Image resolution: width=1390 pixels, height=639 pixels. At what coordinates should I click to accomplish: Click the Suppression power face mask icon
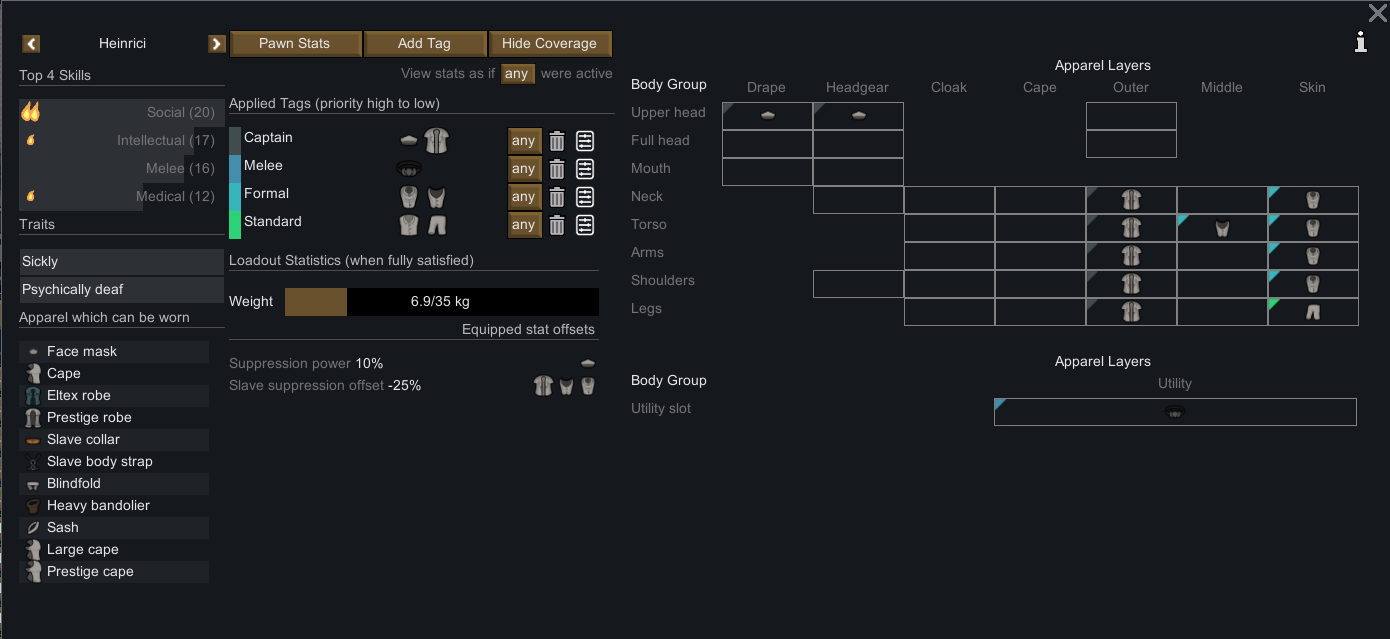click(588, 363)
